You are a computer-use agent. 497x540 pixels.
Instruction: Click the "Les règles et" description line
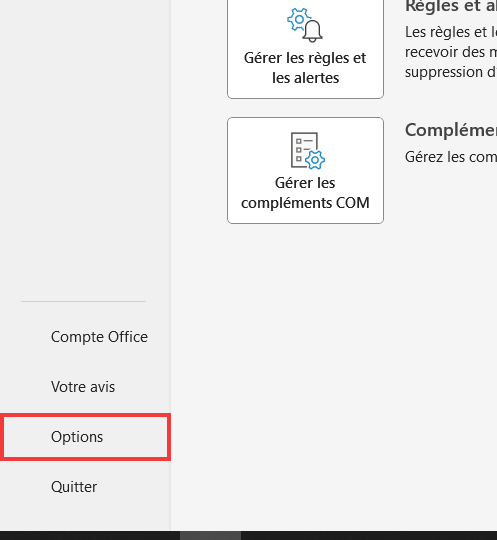tap(451, 32)
